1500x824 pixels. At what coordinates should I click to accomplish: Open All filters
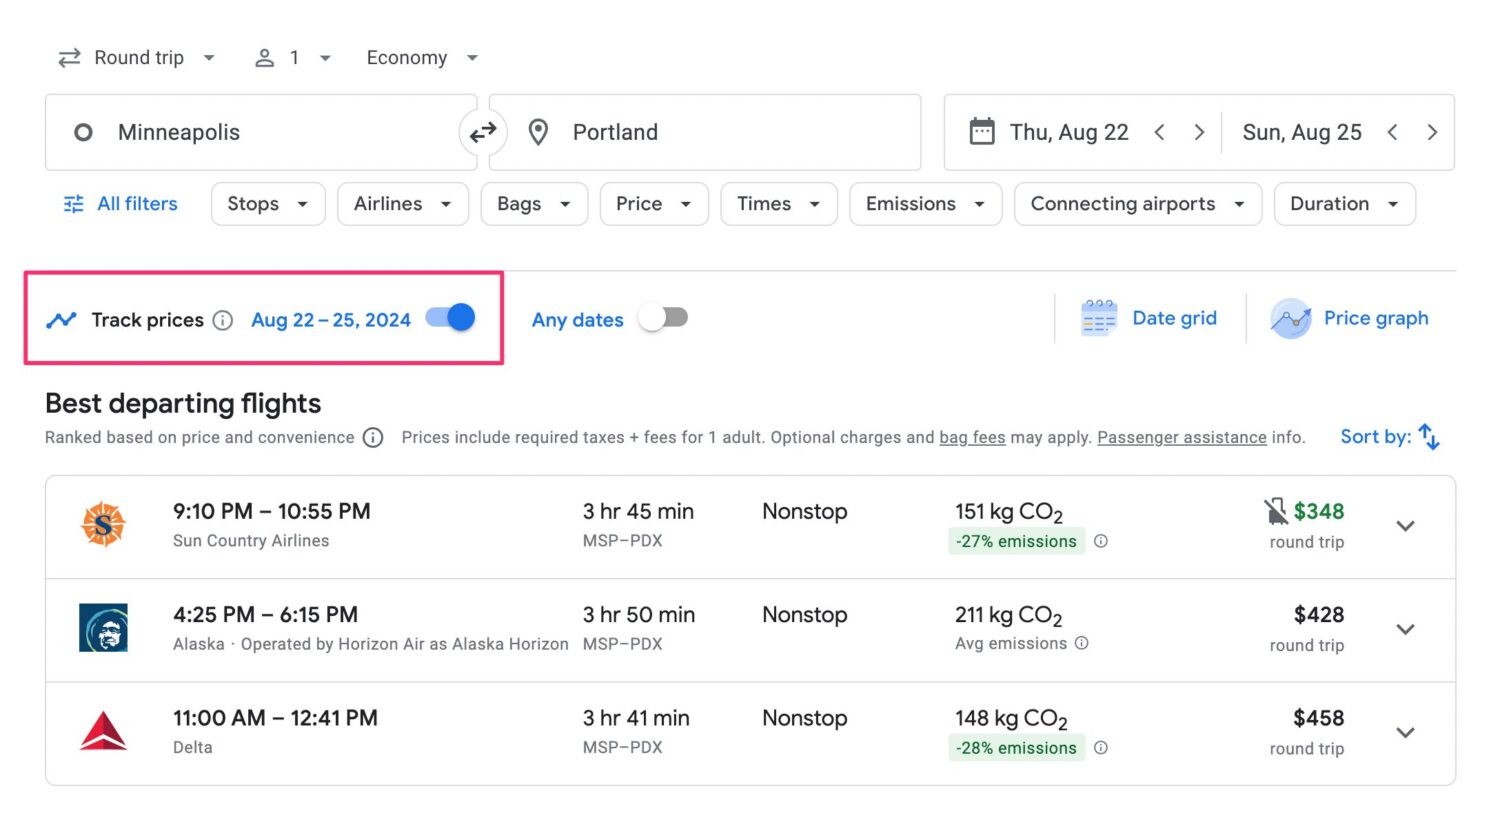point(119,203)
